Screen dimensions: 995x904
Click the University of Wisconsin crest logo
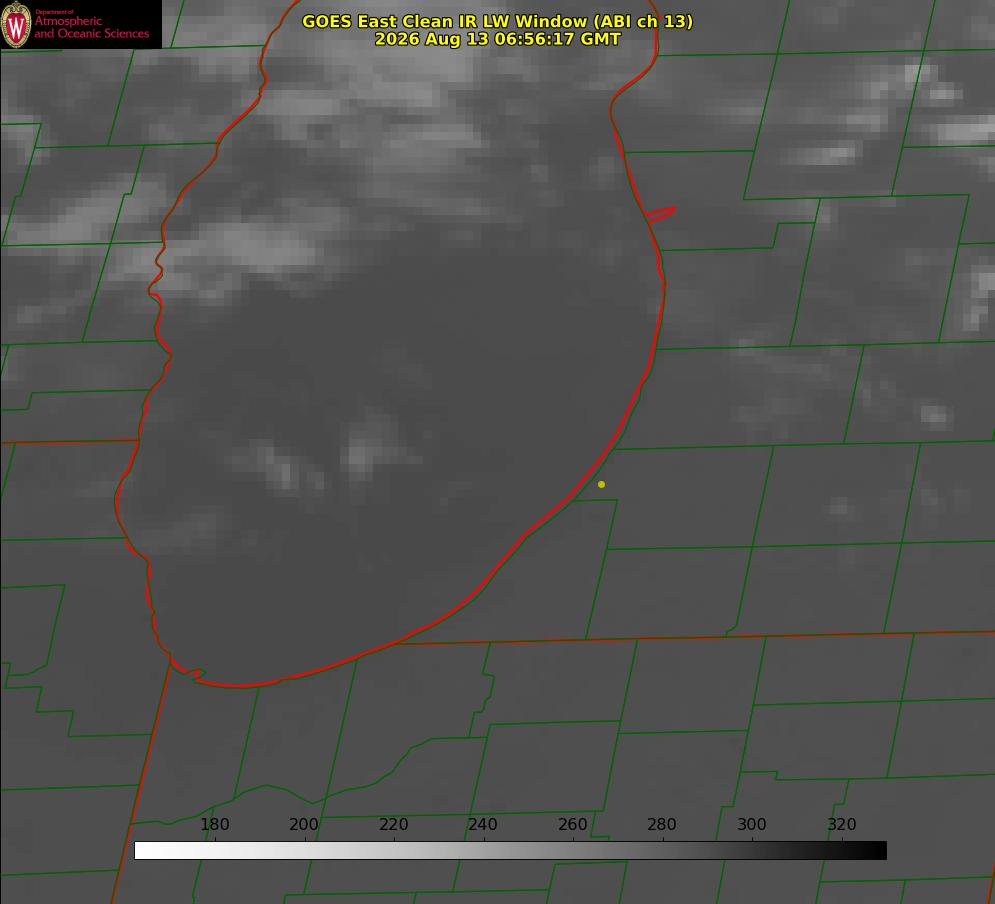16,24
